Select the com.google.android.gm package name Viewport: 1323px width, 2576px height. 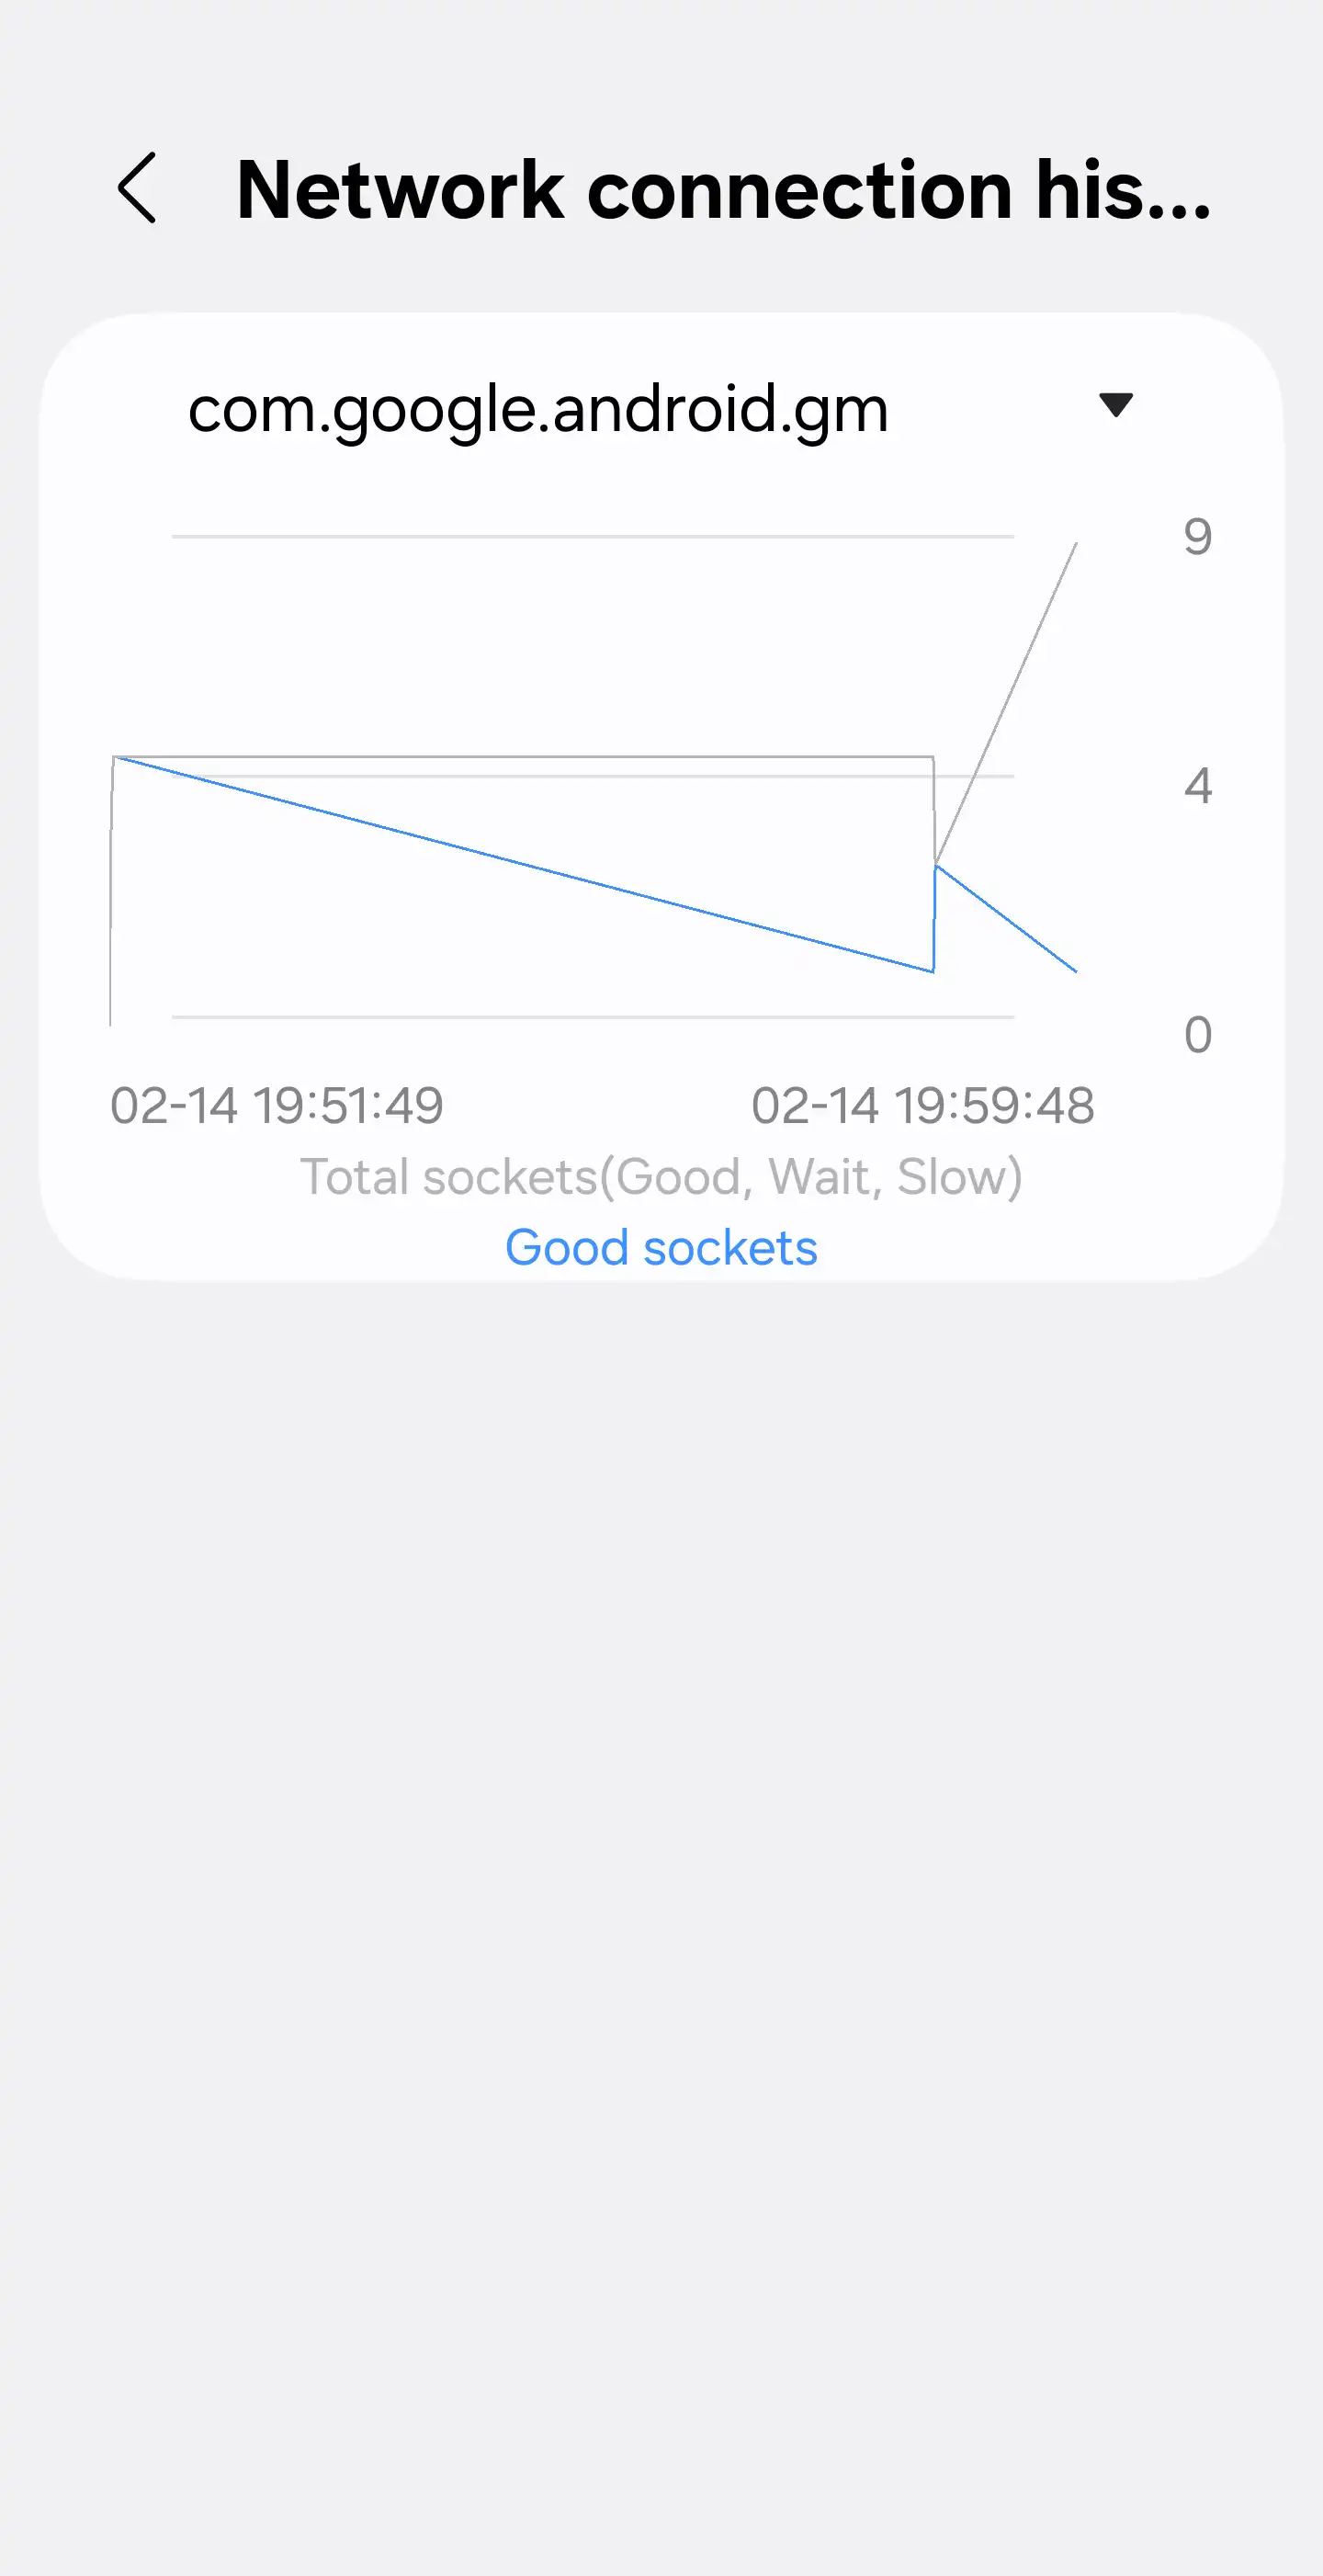[x=538, y=409]
